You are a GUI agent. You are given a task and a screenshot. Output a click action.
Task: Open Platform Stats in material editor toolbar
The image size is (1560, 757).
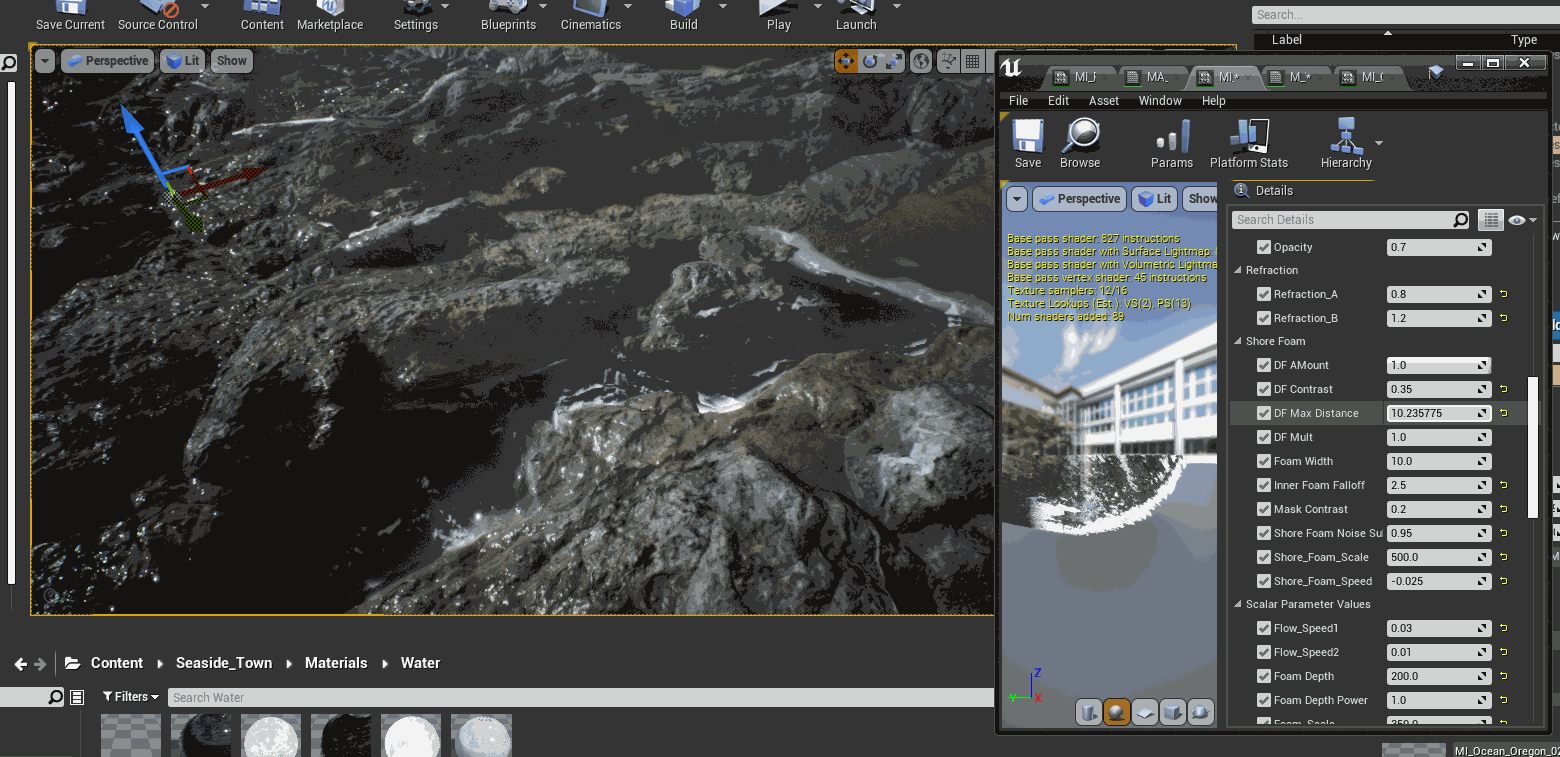tap(1249, 144)
